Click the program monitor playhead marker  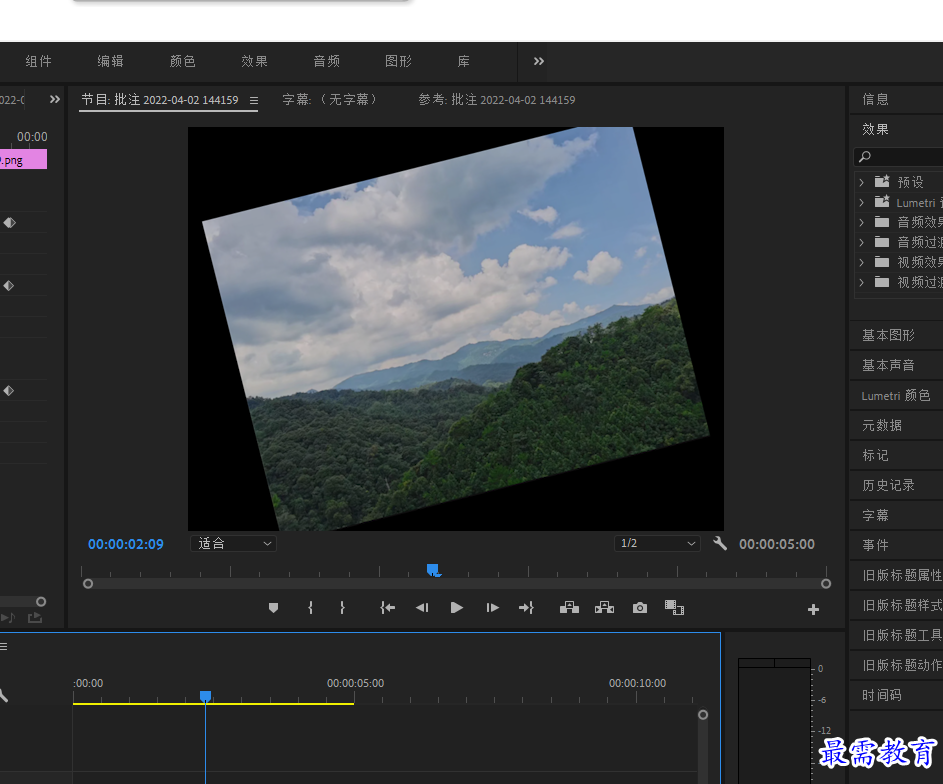pyautogui.click(x=433, y=570)
